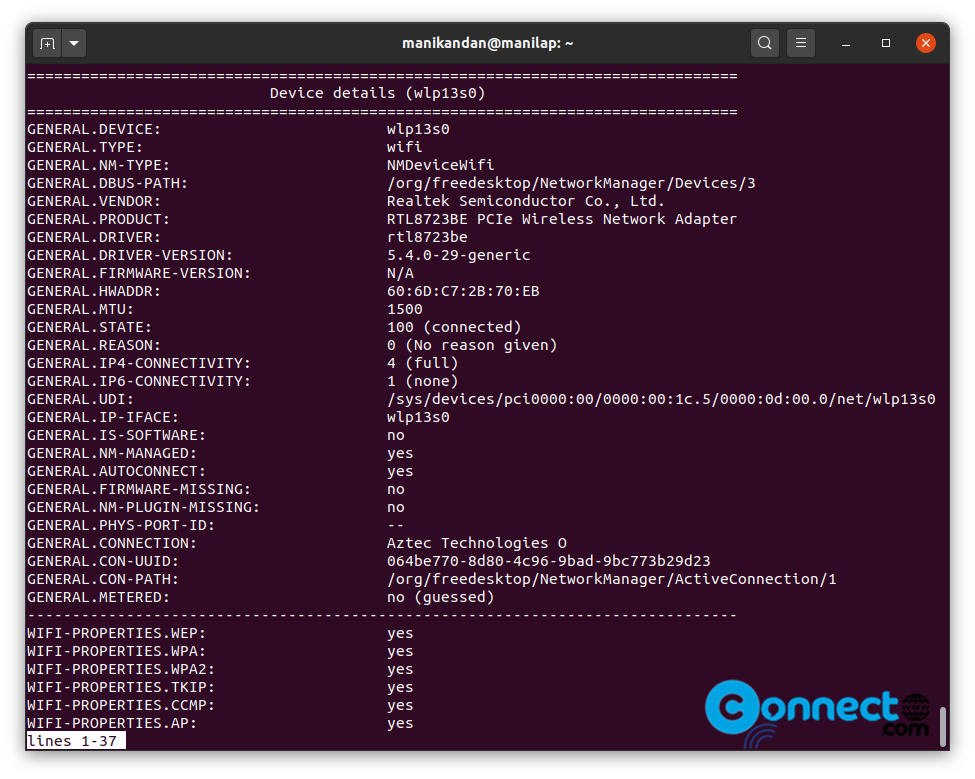This screenshot has width=975, height=779.
Task: Click IP4 connectivity value 4 (full)
Action: 422,363
